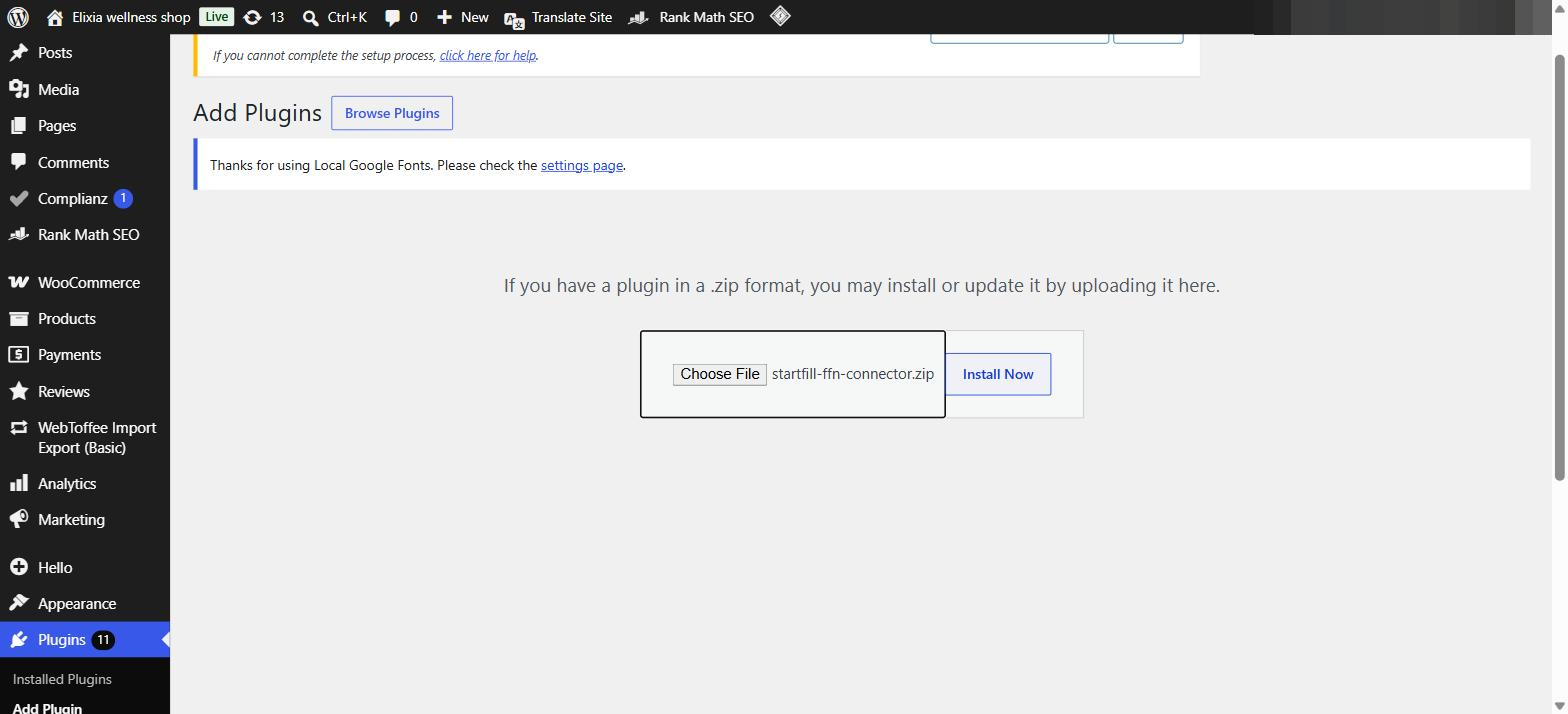Click the Live status badge
This screenshot has height=714, width=1568.
pos(216,16)
